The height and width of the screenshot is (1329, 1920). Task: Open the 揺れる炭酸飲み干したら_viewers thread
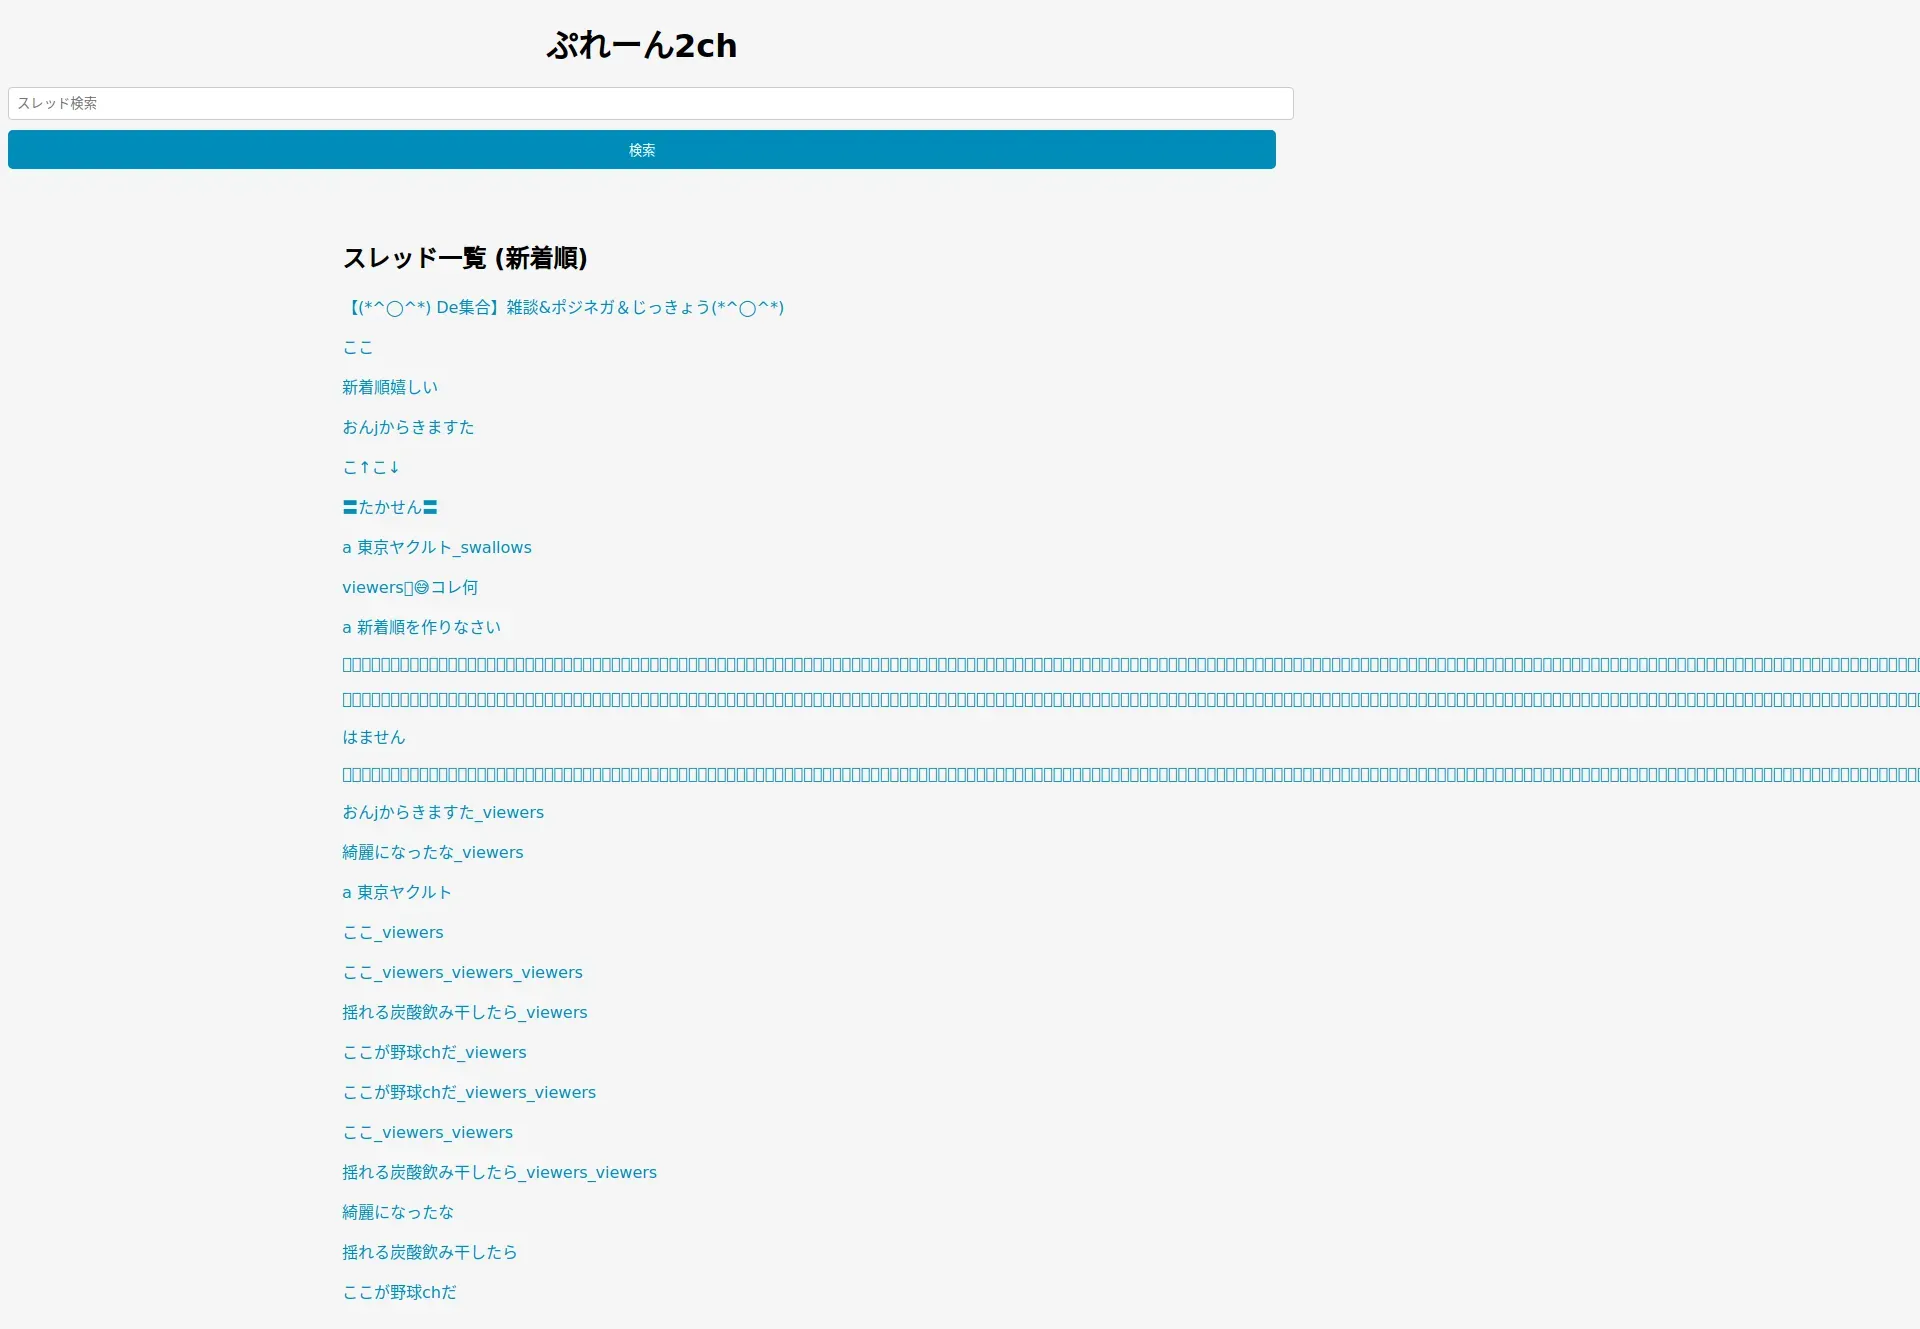[464, 1012]
